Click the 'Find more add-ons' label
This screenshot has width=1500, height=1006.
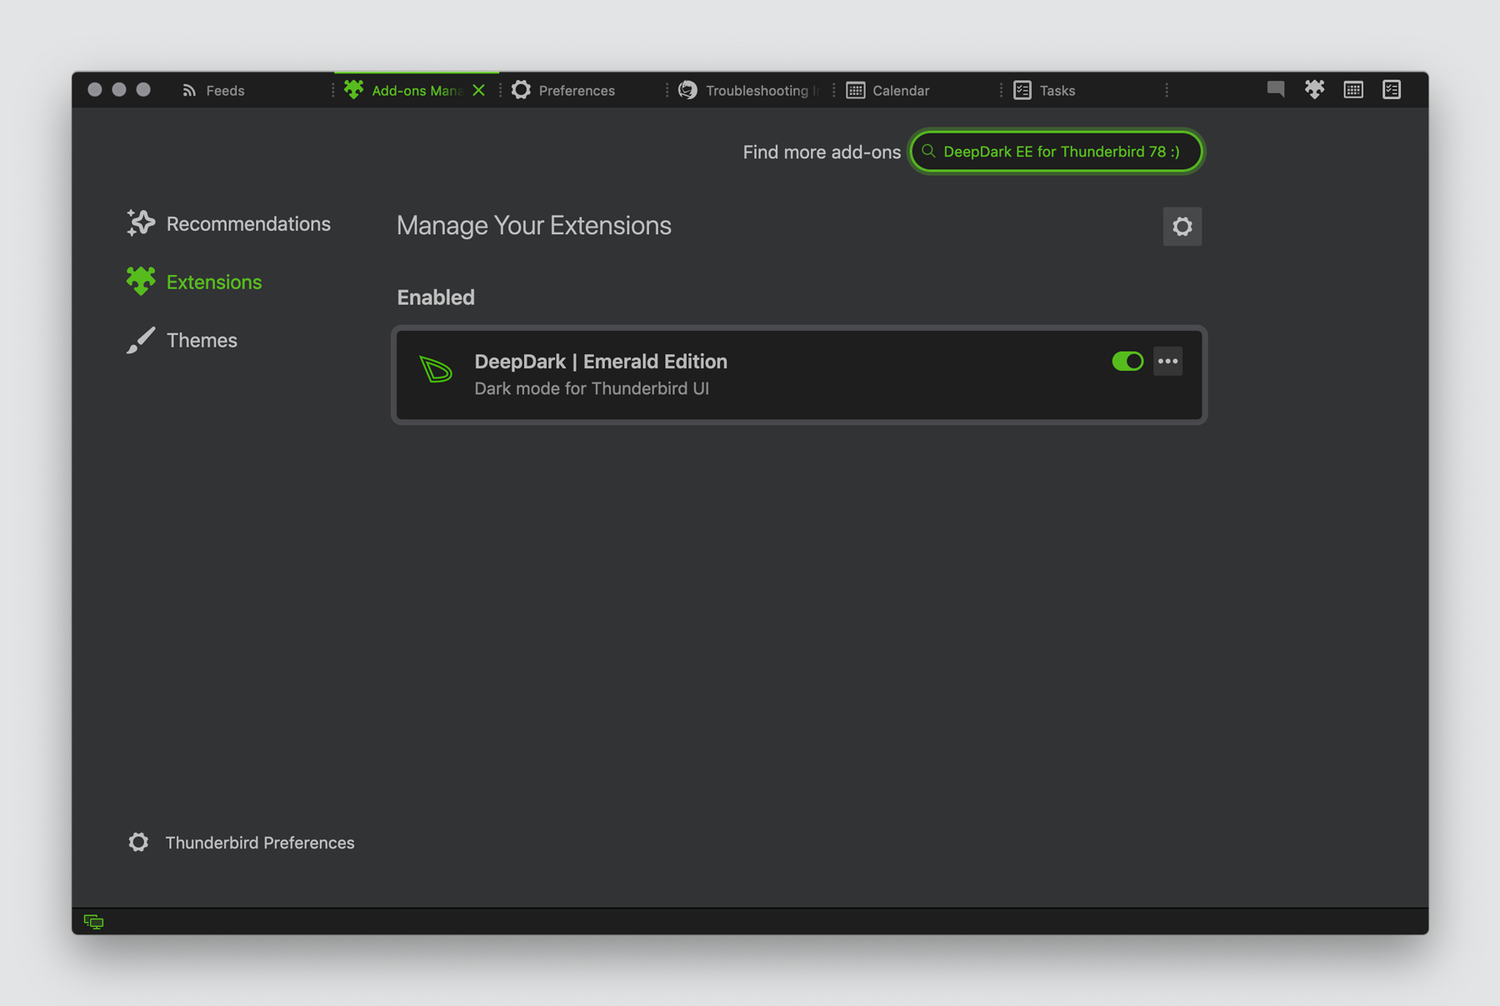[822, 152]
